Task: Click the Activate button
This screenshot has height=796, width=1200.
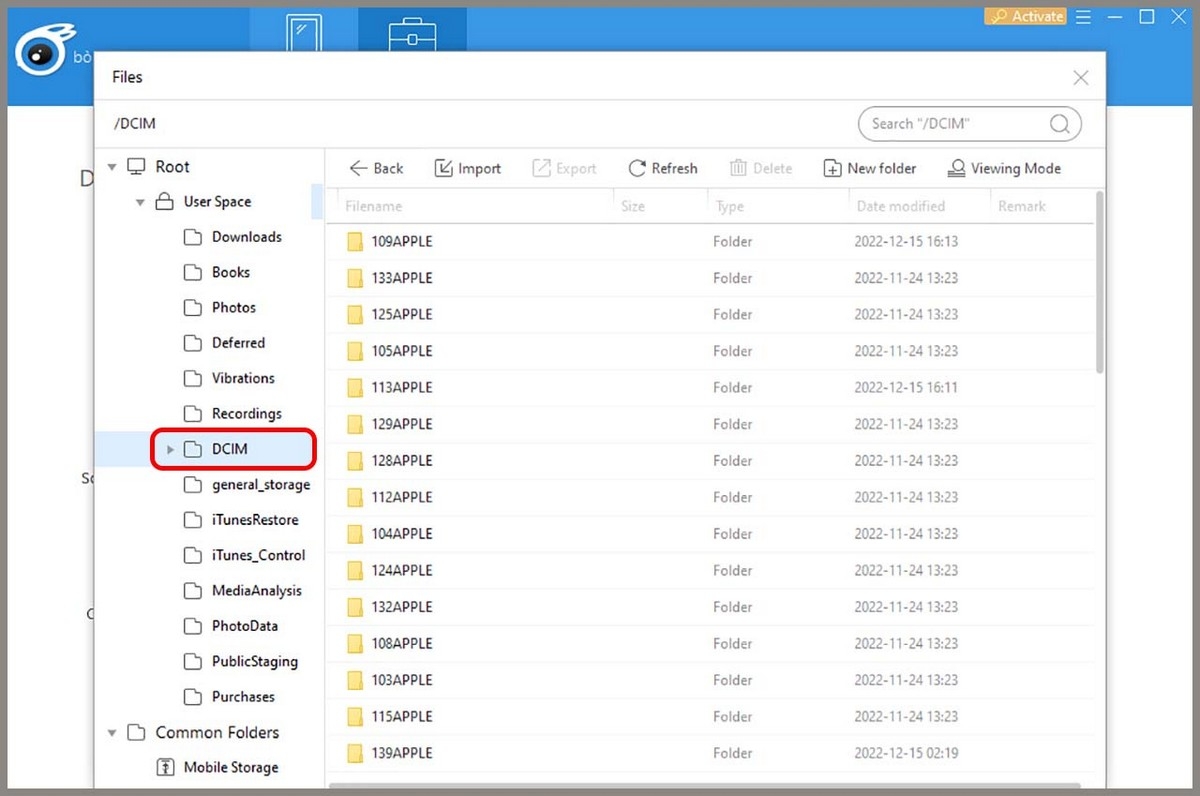Action: [x=1025, y=16]
